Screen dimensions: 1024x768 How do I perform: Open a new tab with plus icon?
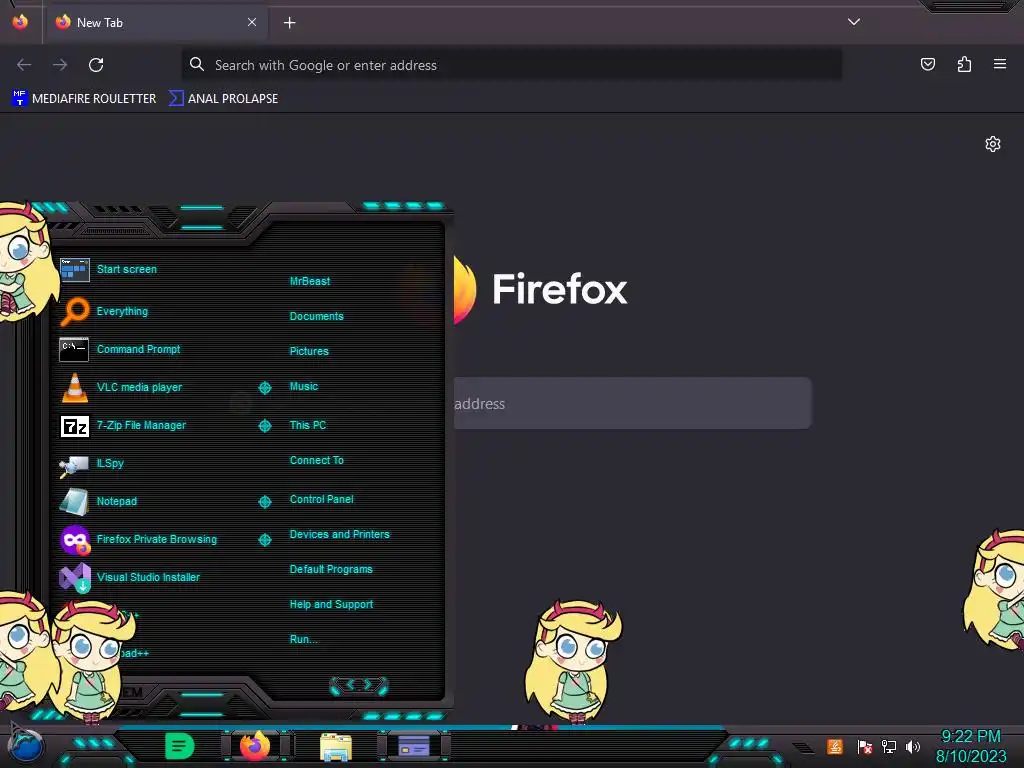(x=289, y=23)
